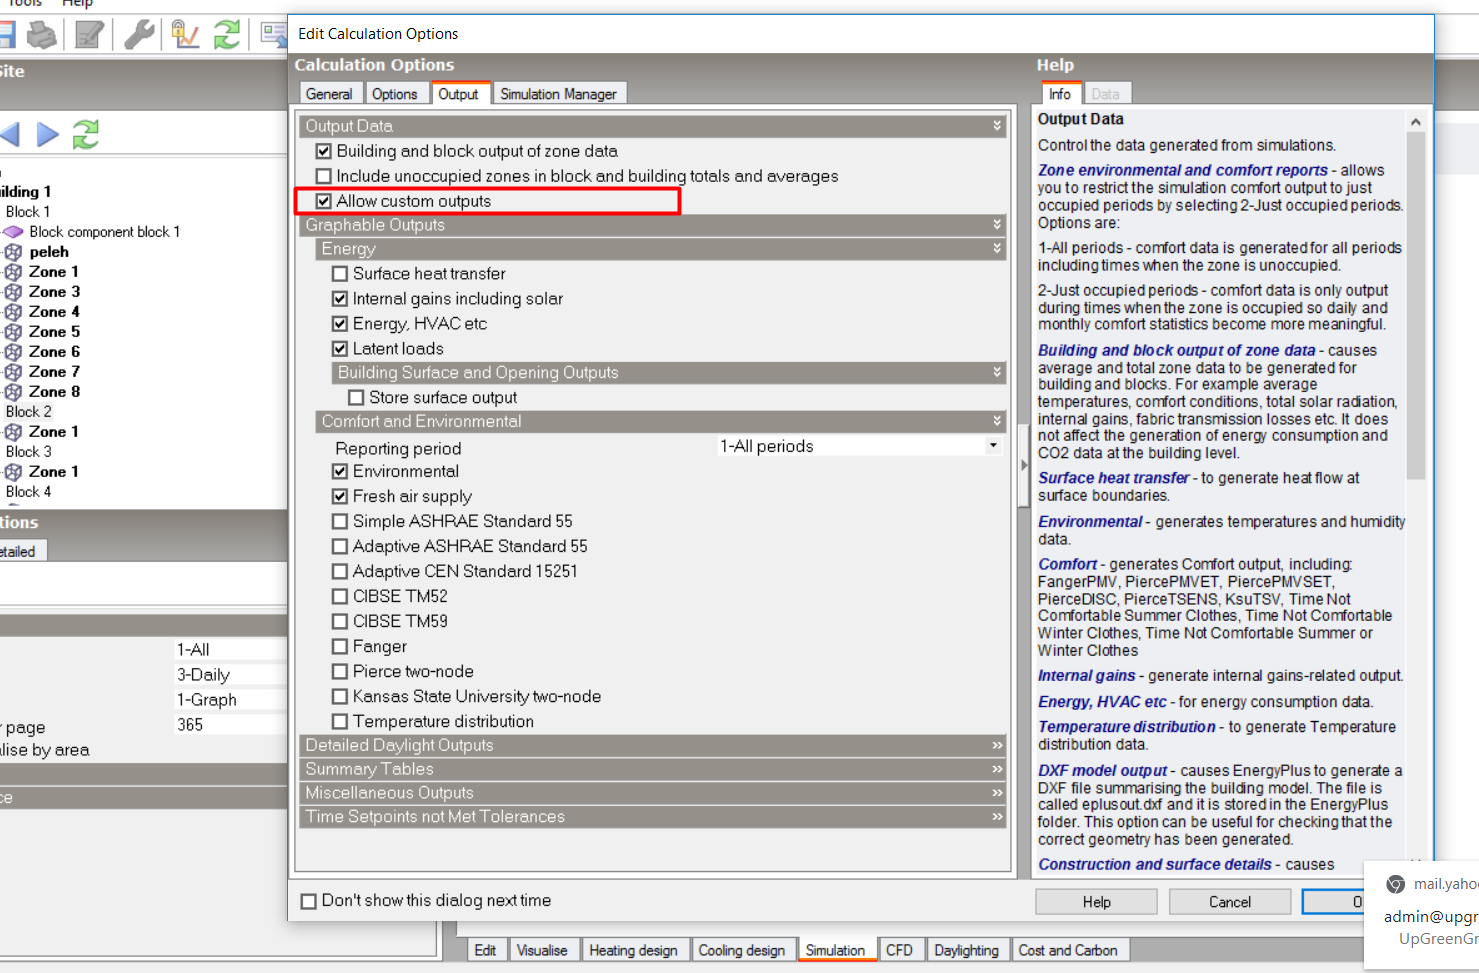Click the Cancel button
This screenshot has width=1479, height=973.
click(1230, 902)
